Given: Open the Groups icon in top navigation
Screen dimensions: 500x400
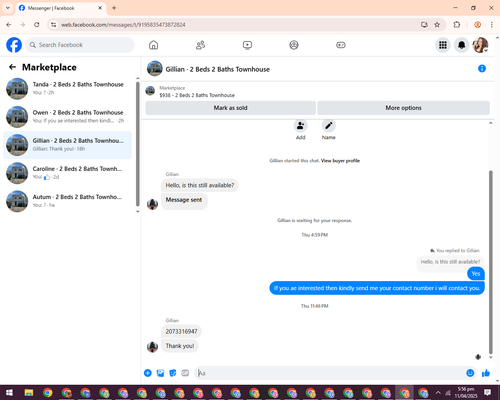Looking at the screenshot, I should click(x=294, y=45).
